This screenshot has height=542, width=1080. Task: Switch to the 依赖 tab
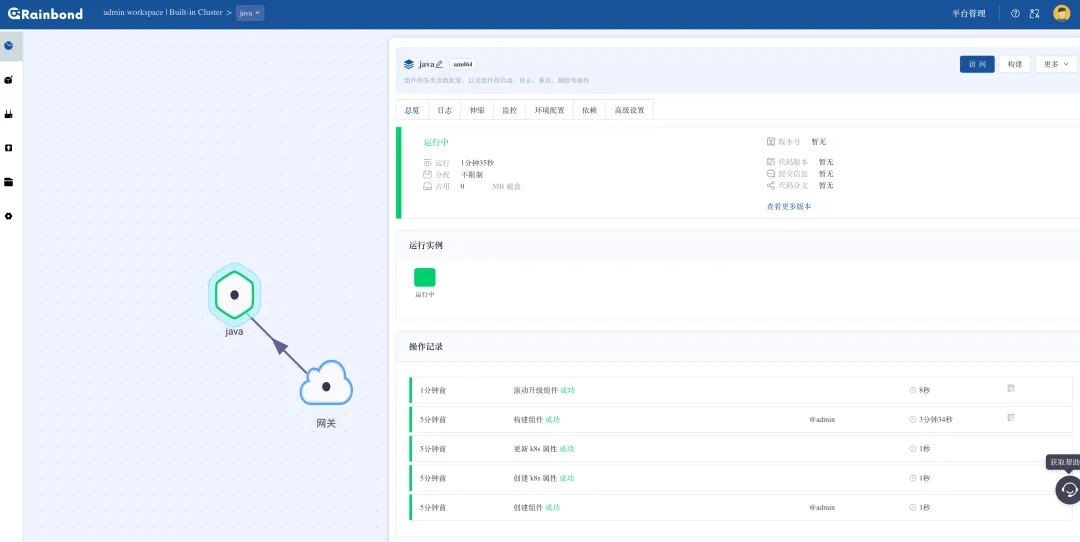click(590, 110)
